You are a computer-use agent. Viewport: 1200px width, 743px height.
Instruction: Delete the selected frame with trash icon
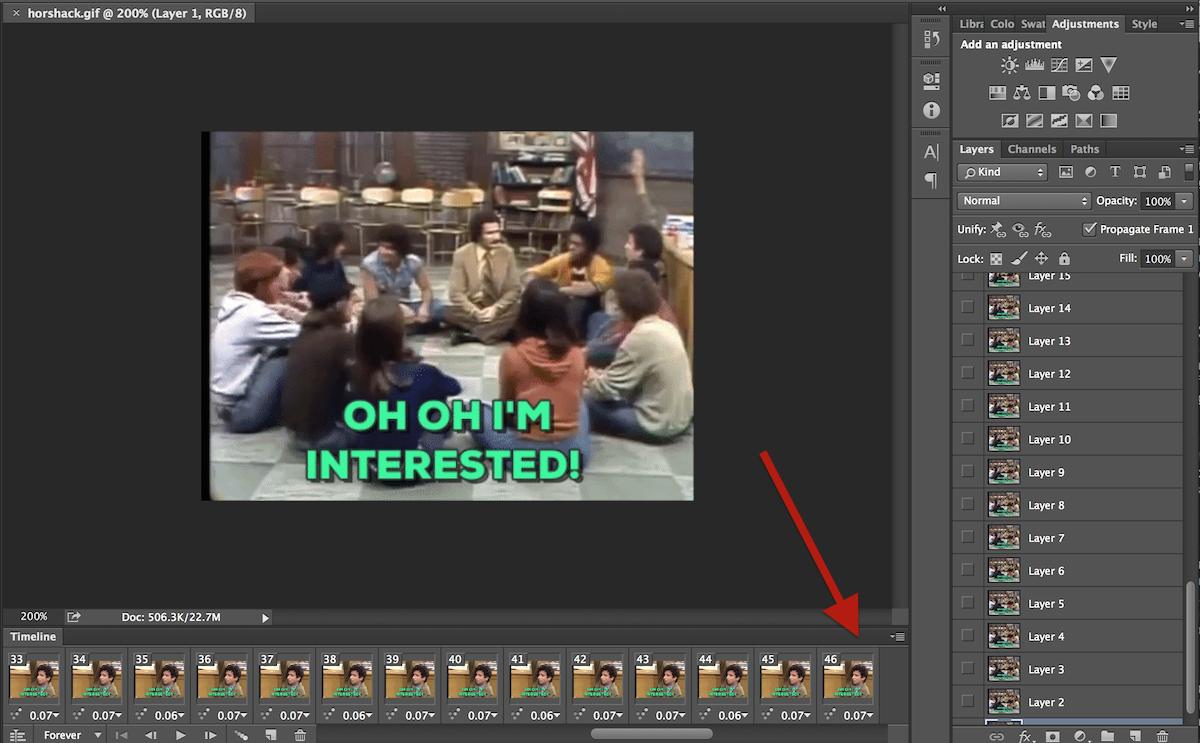coord(300,735)
